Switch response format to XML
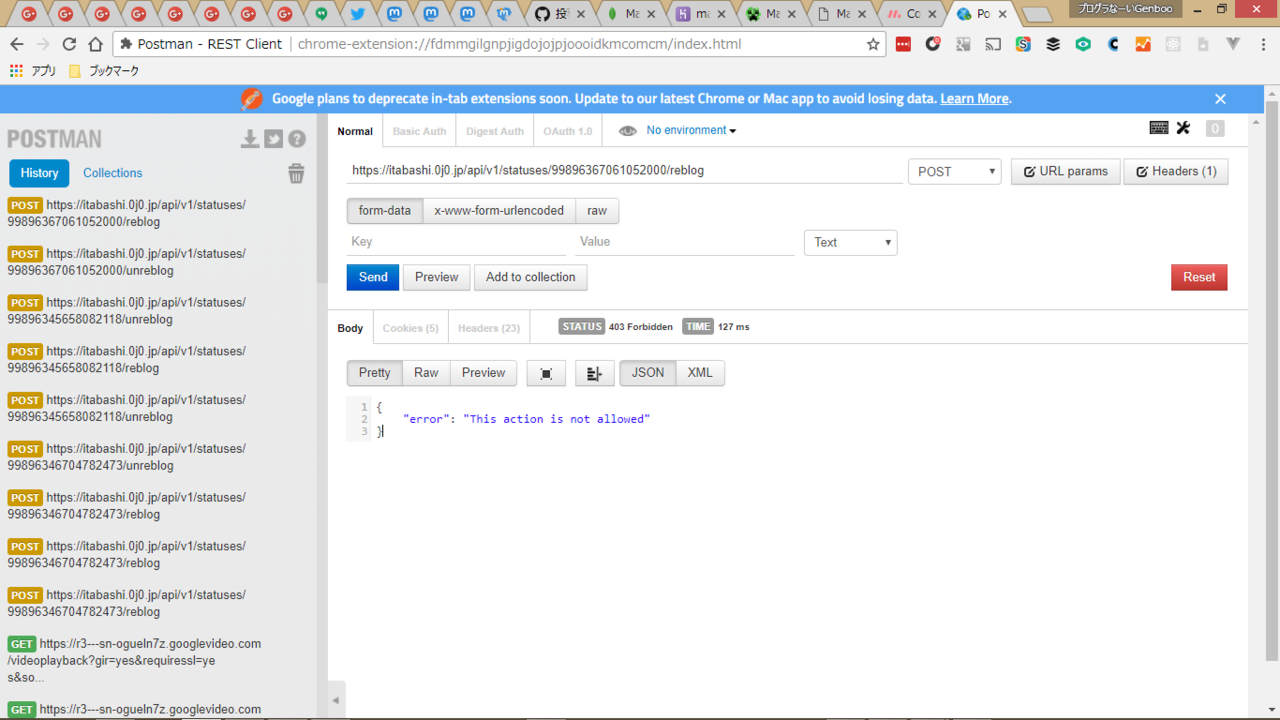This screenshot has width=1280, height=720. click(x=700, y=373)
